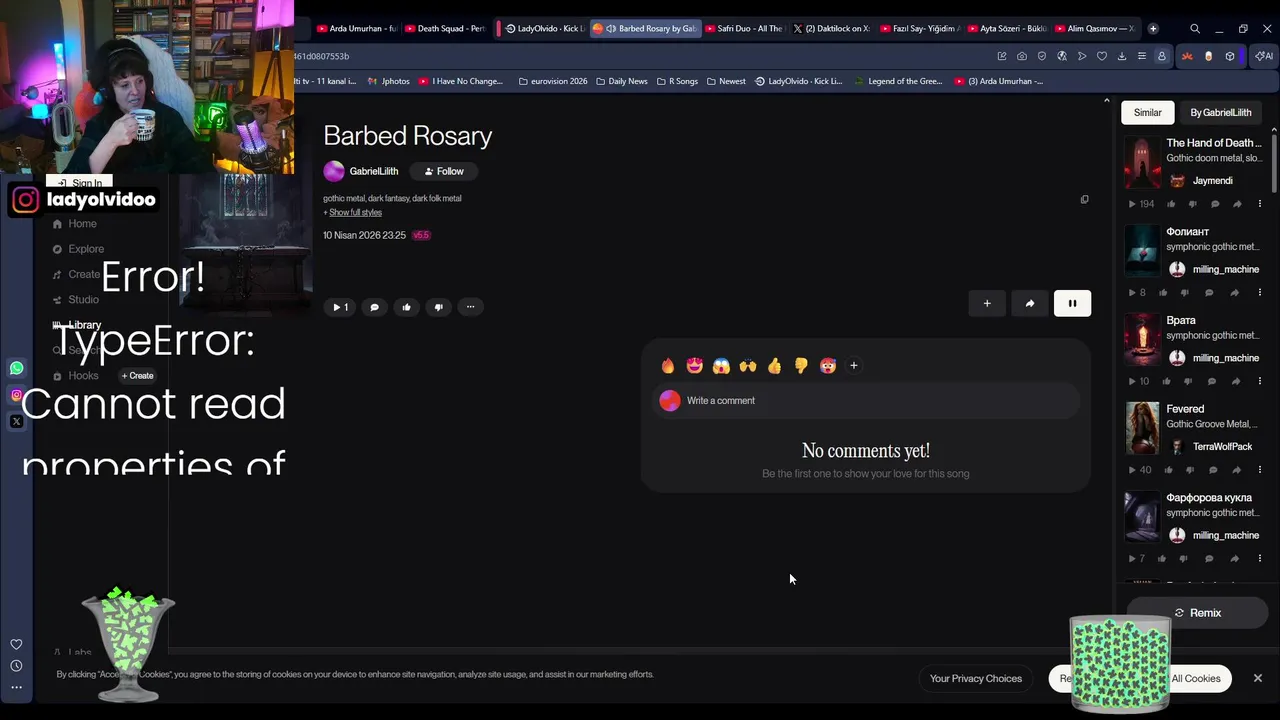
Task: Open the X (Twitter) sidebar icon
Action: point(16,422)
